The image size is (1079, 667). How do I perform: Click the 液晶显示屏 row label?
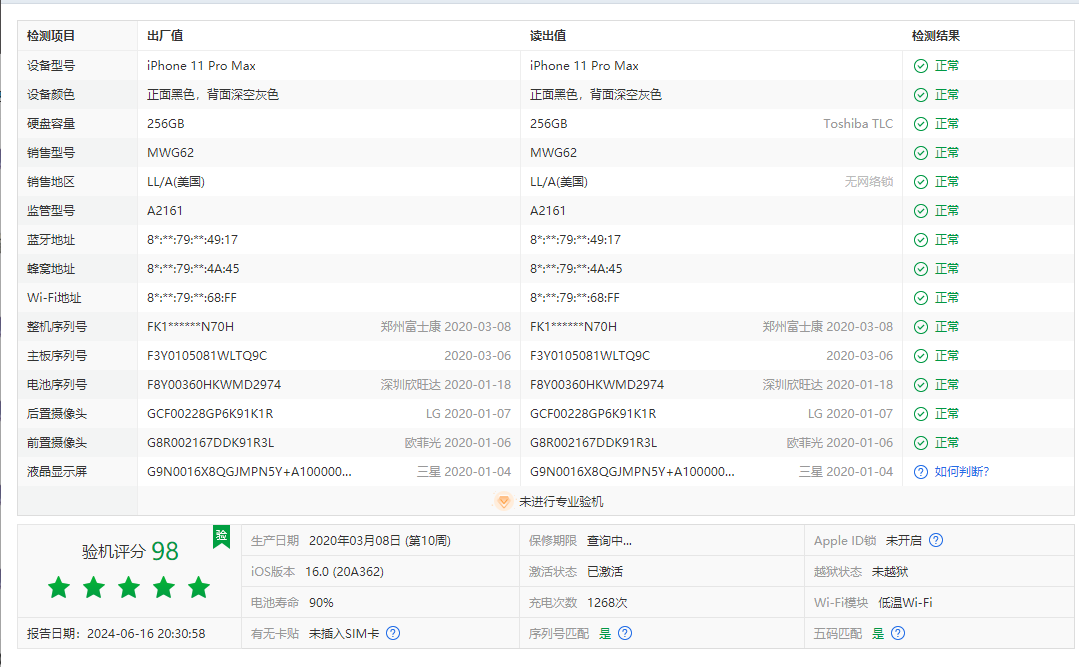click(57, 472)
